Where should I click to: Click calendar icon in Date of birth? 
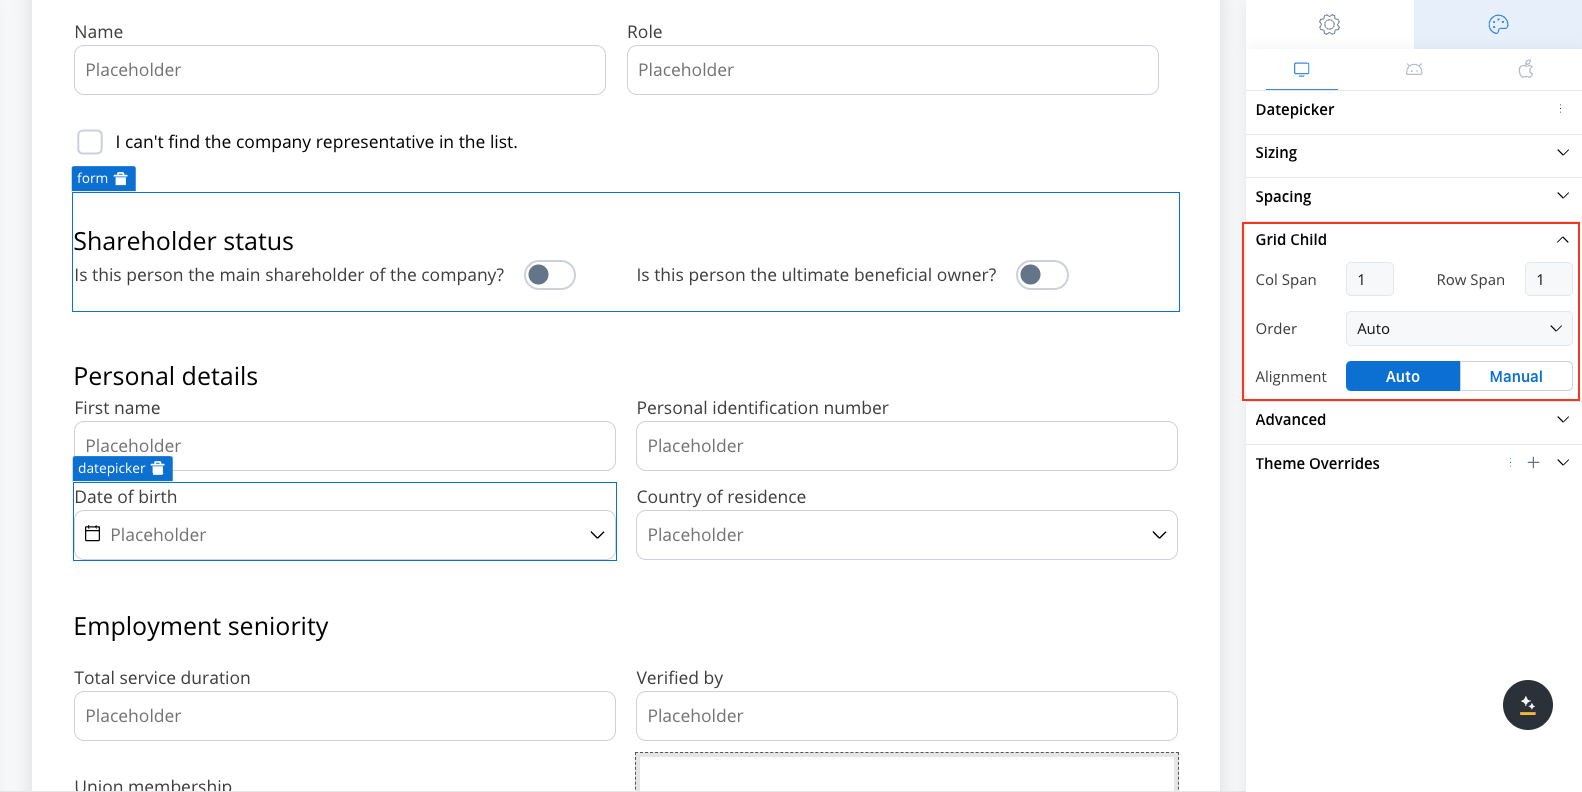point(93,534)
